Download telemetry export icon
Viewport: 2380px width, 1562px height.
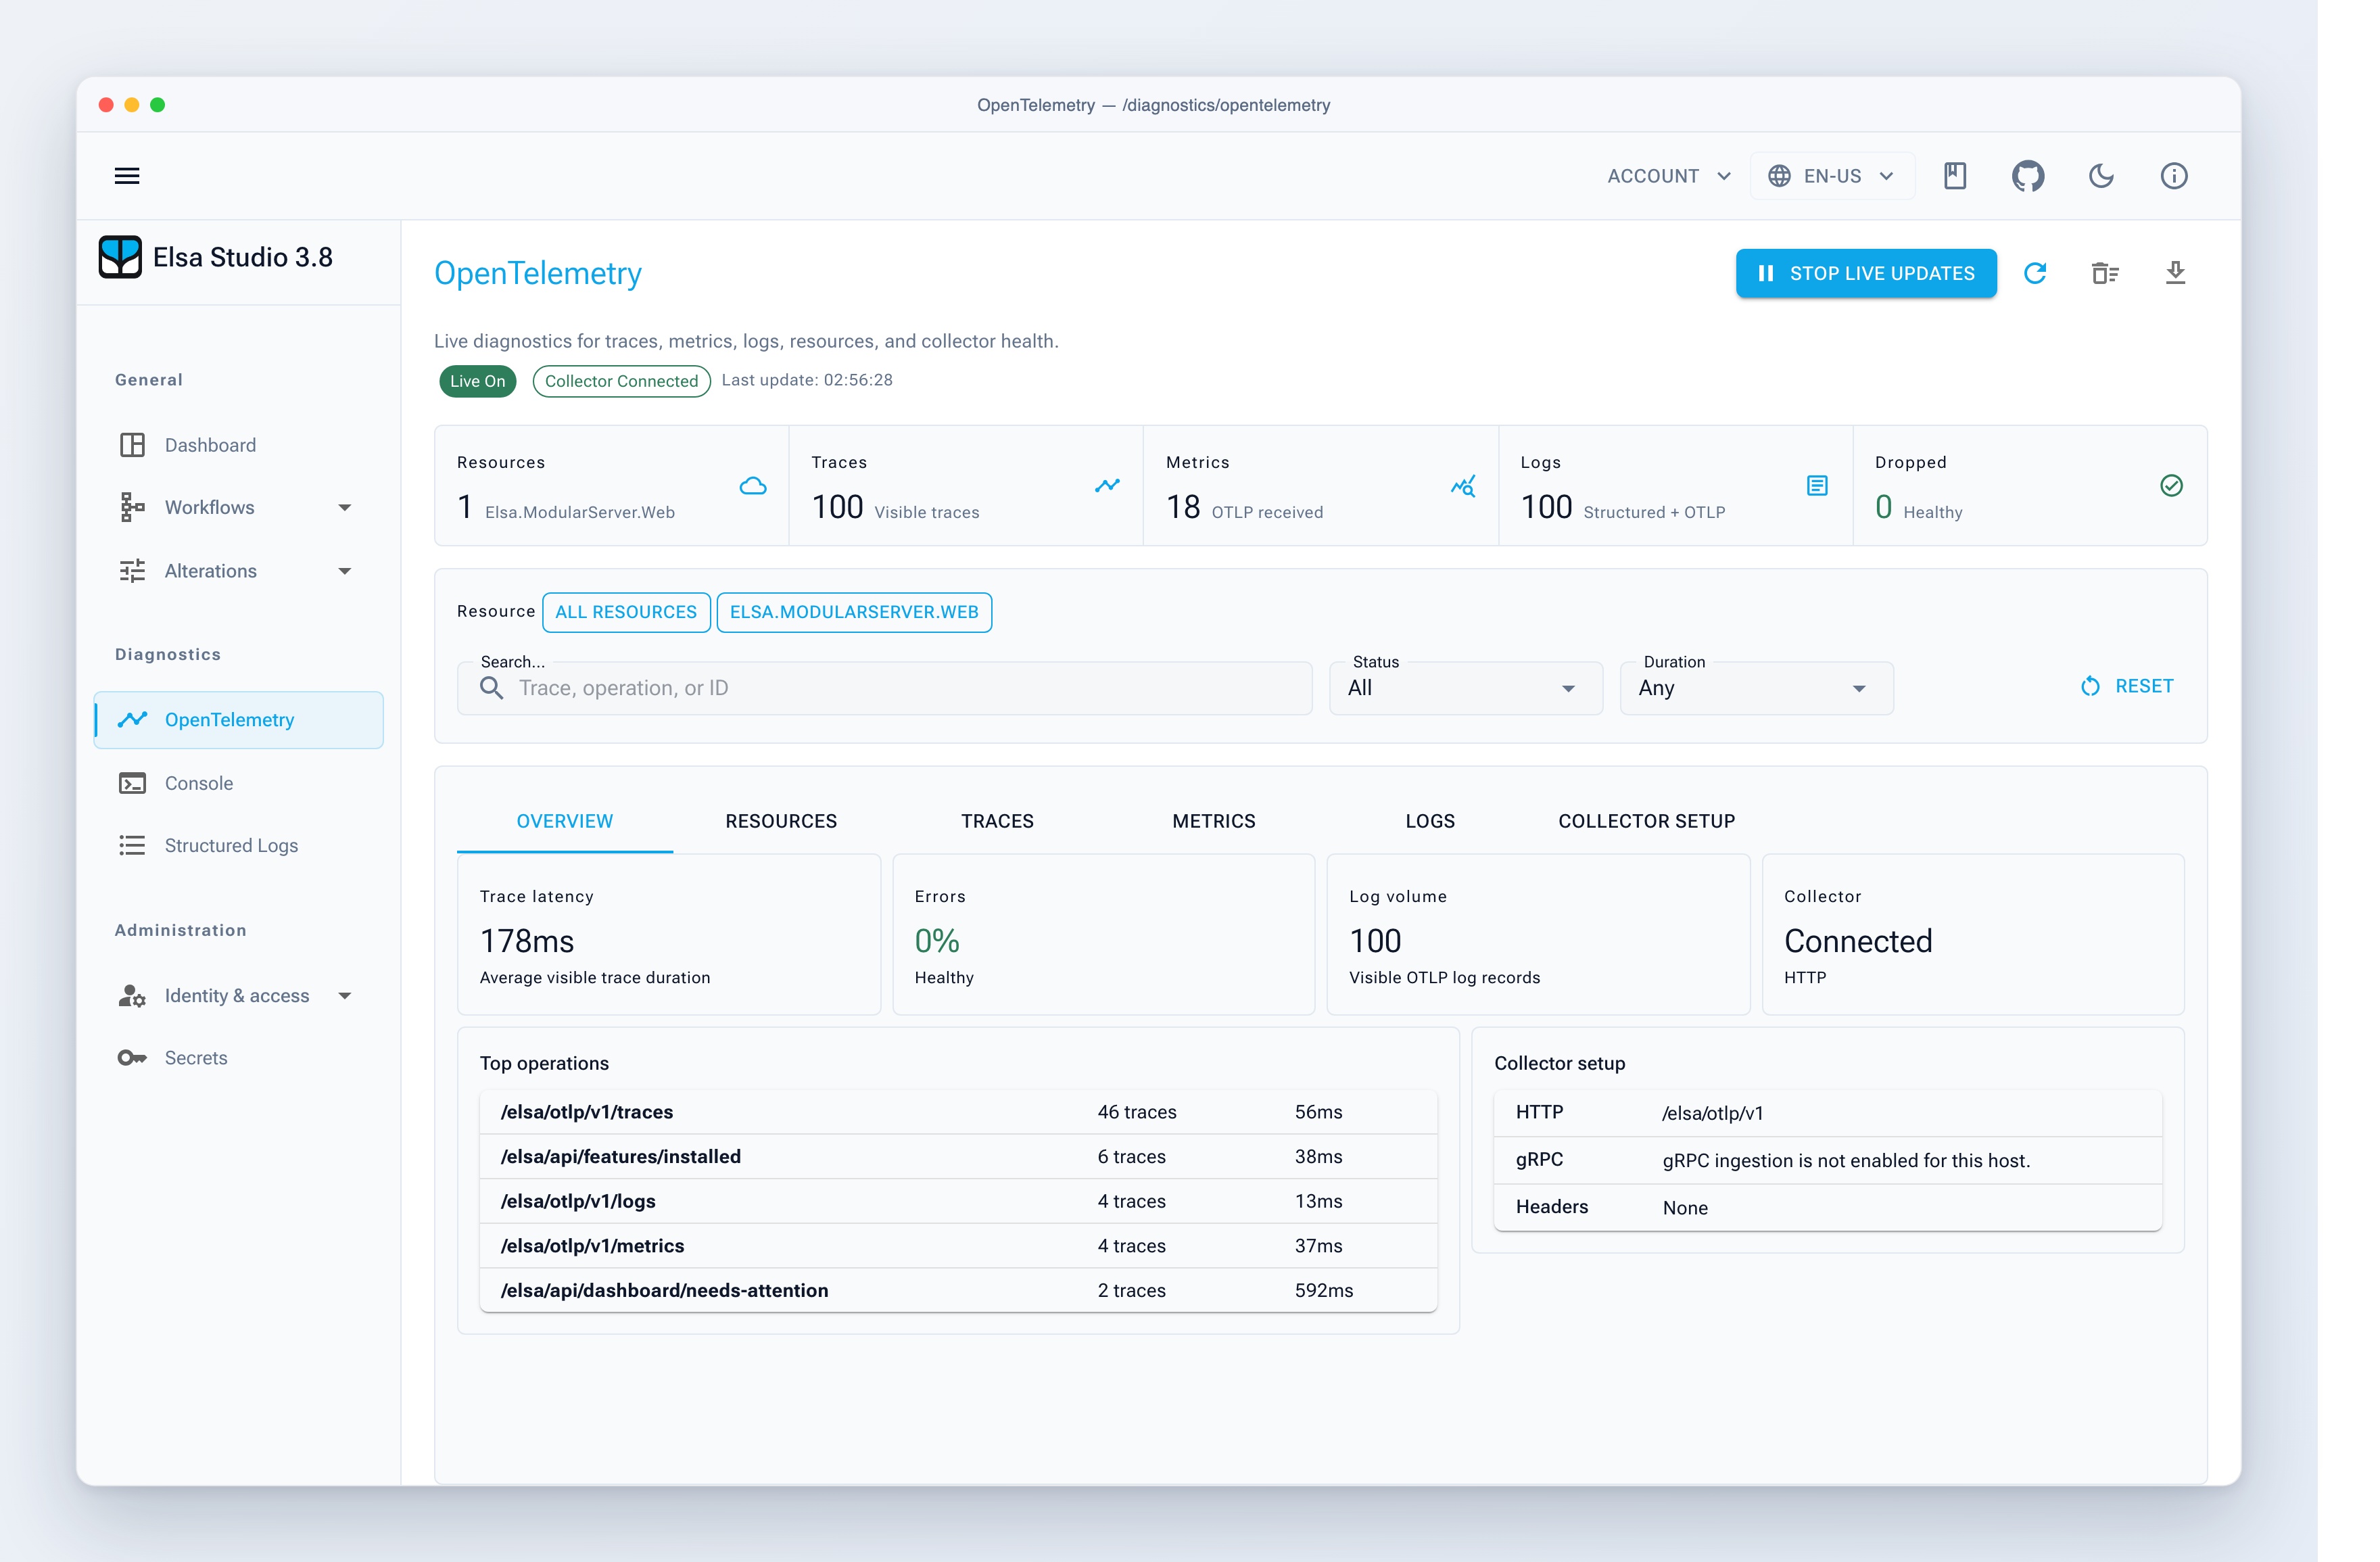[x=2175, y=273]
